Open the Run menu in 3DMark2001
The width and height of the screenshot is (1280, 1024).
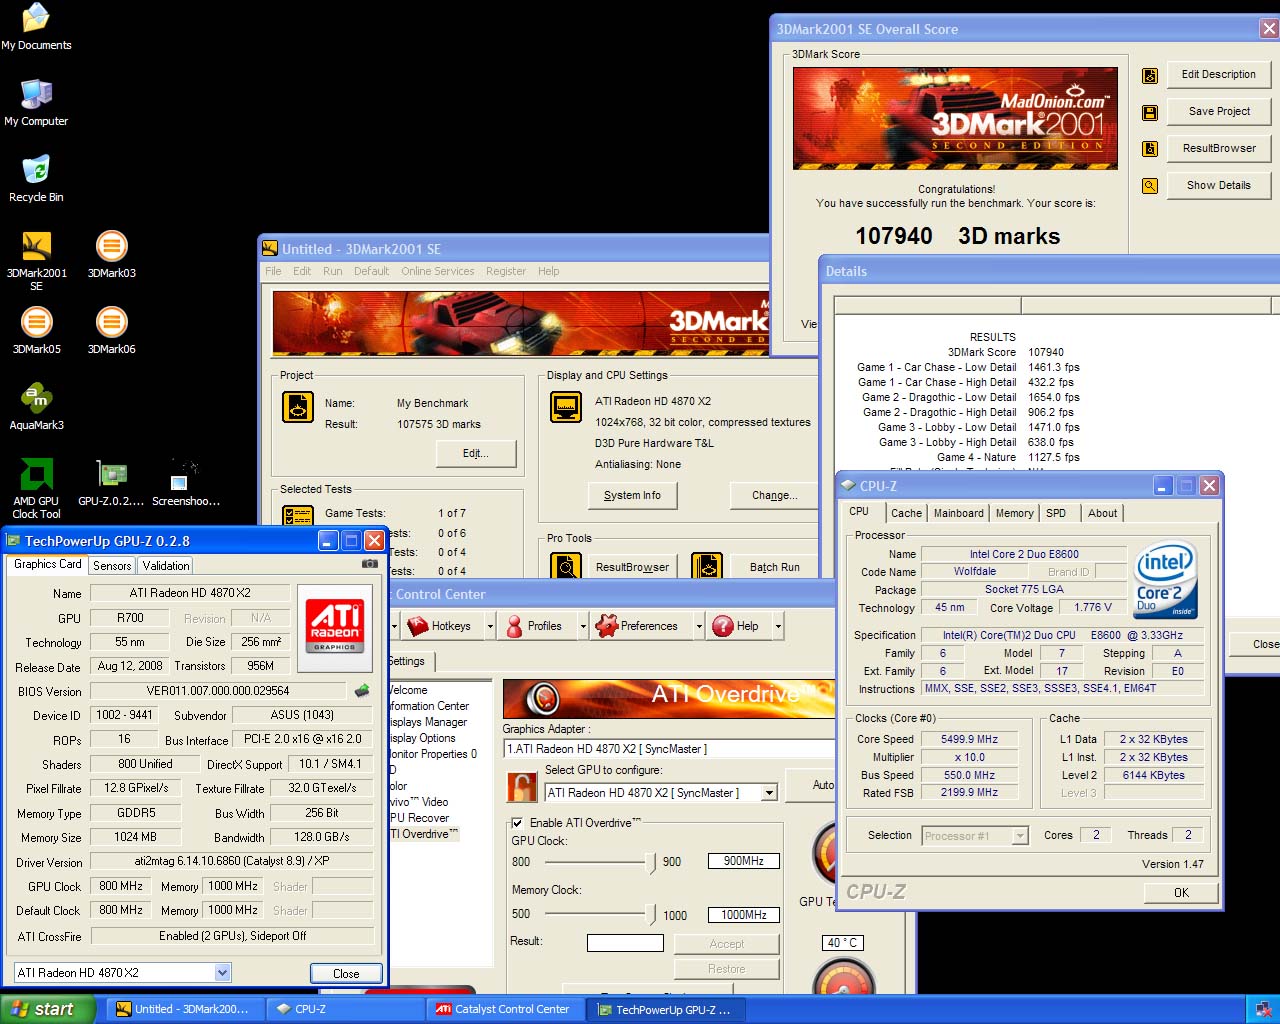332,271
